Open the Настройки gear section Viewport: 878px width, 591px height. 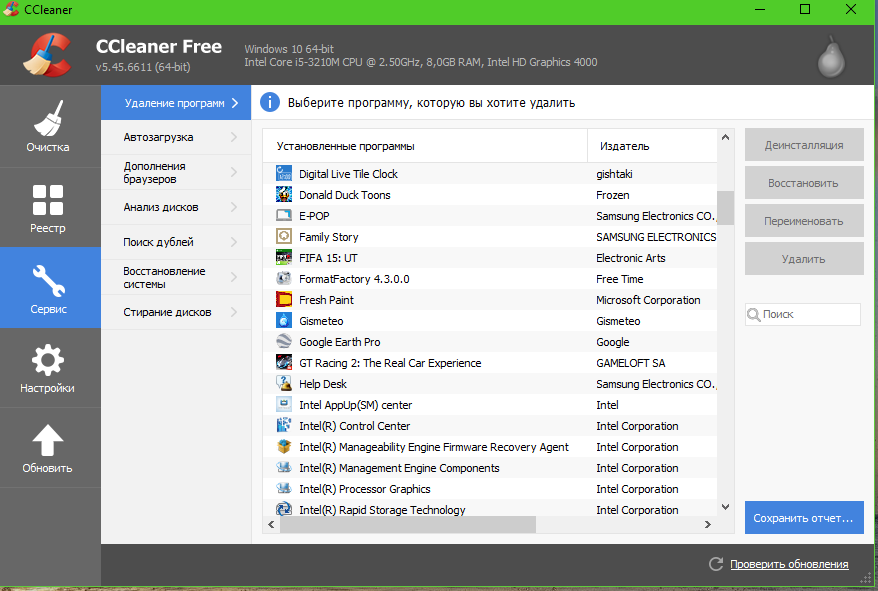(48, 368)
